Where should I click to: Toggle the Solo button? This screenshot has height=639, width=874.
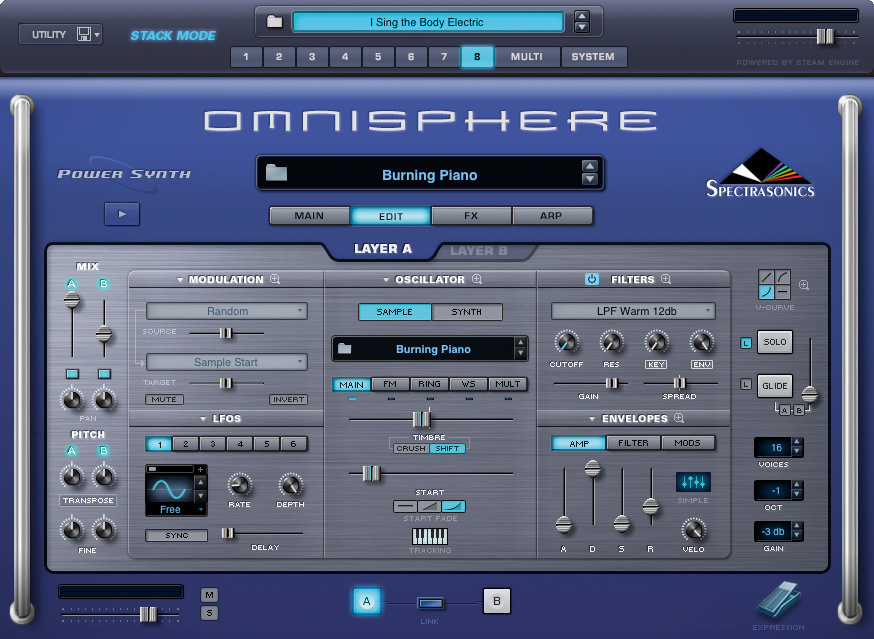775,342
